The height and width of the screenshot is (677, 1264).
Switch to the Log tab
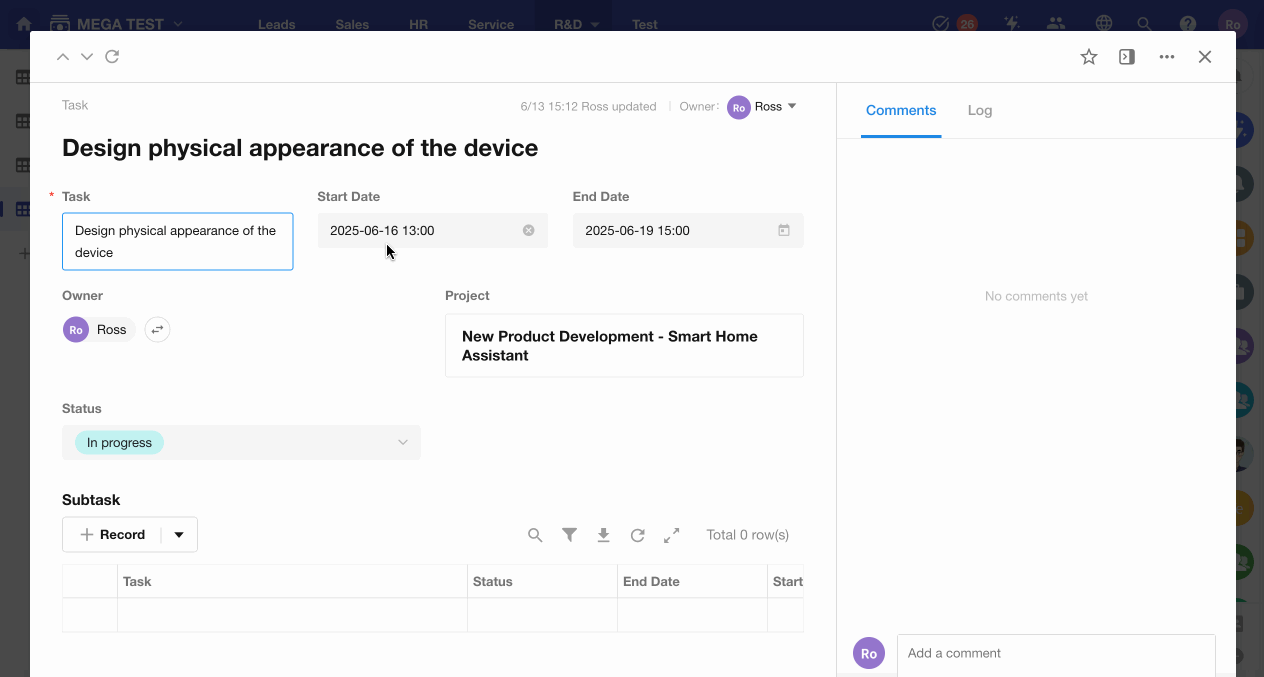click(979, 111)
